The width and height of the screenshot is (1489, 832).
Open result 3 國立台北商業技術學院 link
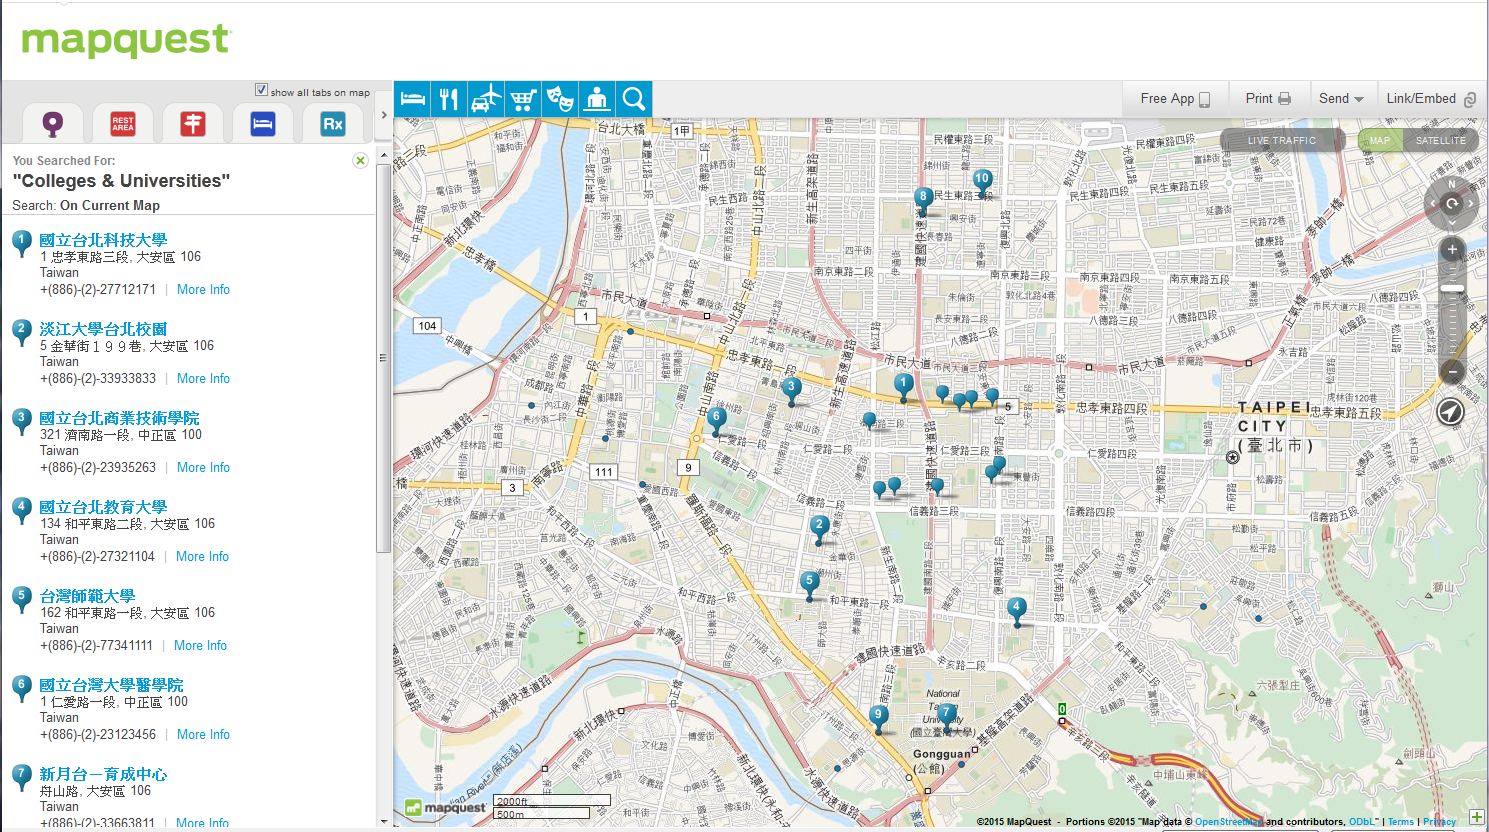coord(119,418)
